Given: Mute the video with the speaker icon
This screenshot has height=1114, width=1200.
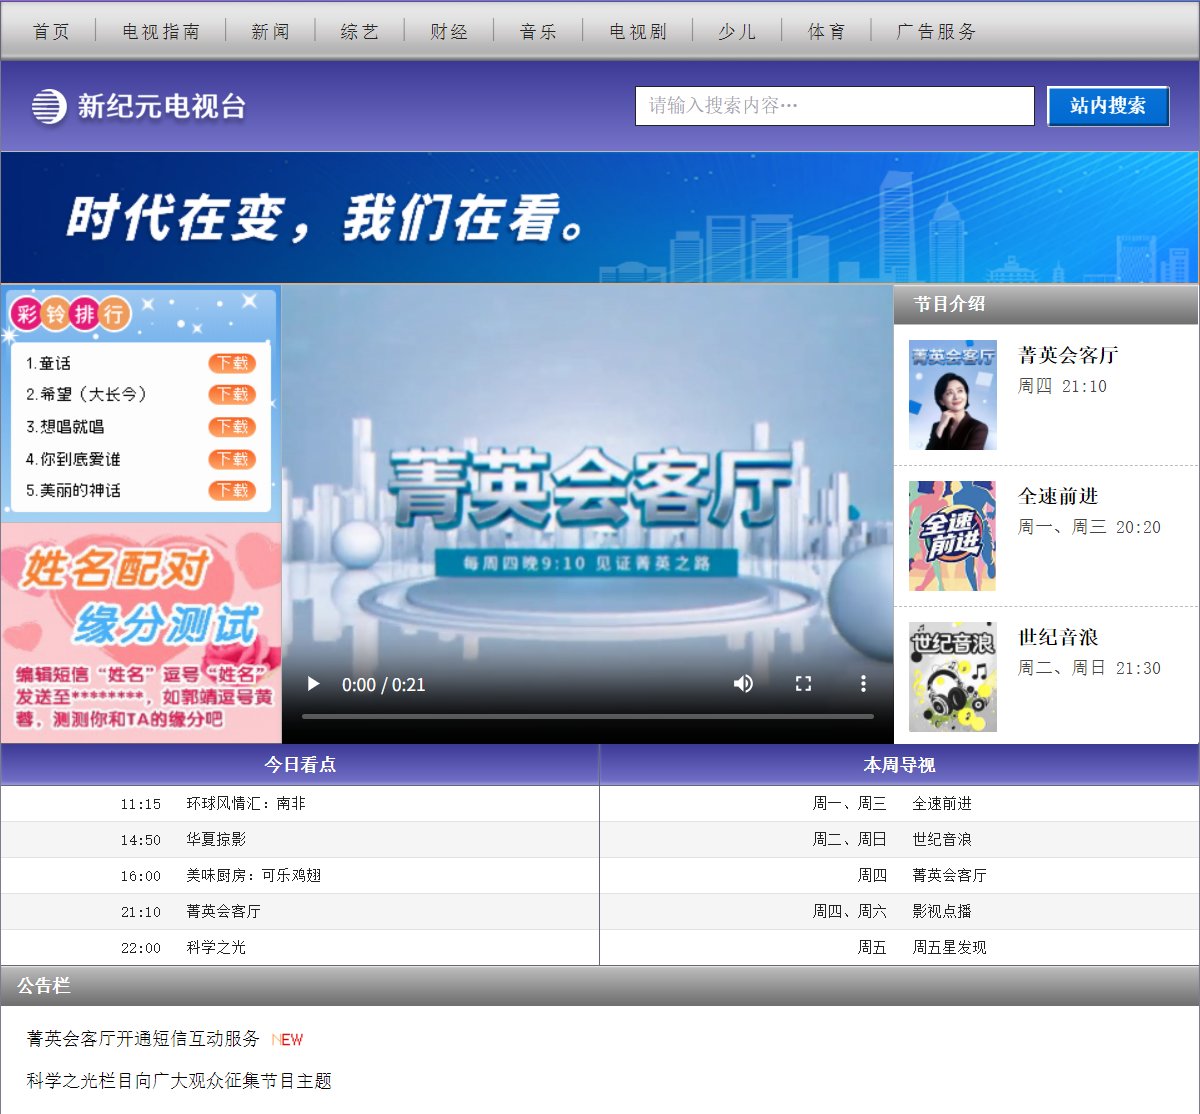Looking at the screenshot, I should [743, 684].
